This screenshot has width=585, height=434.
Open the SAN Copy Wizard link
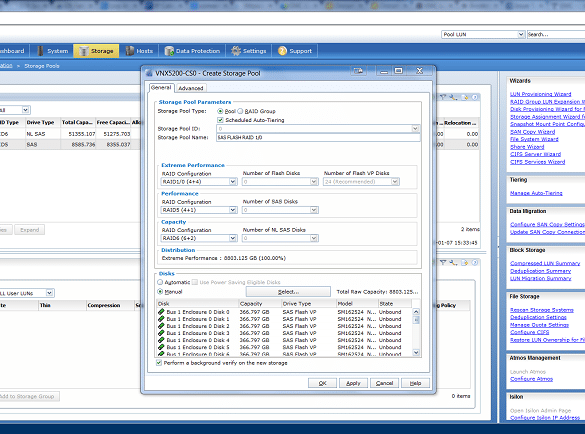[532, 132]
